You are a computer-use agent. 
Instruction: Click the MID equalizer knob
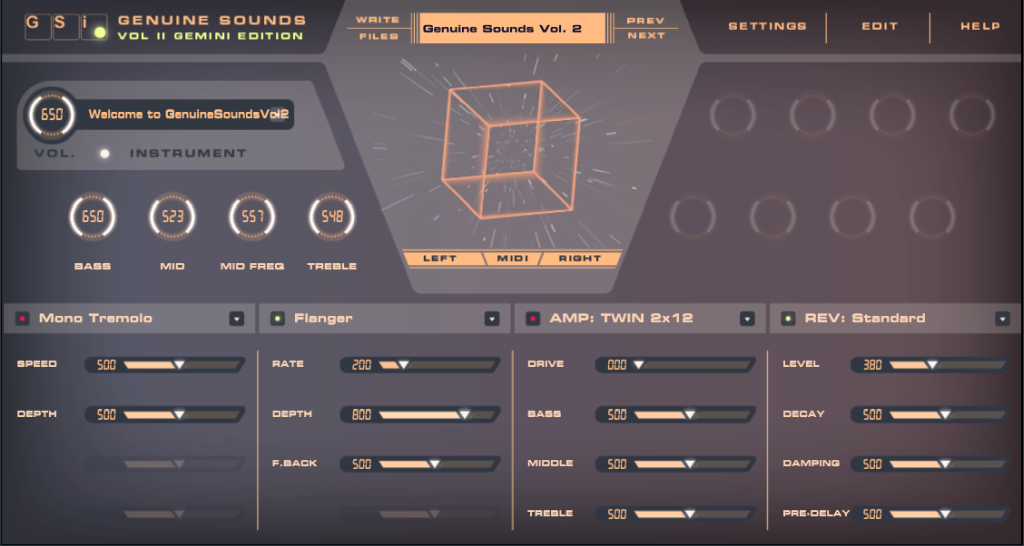point(172,215)
